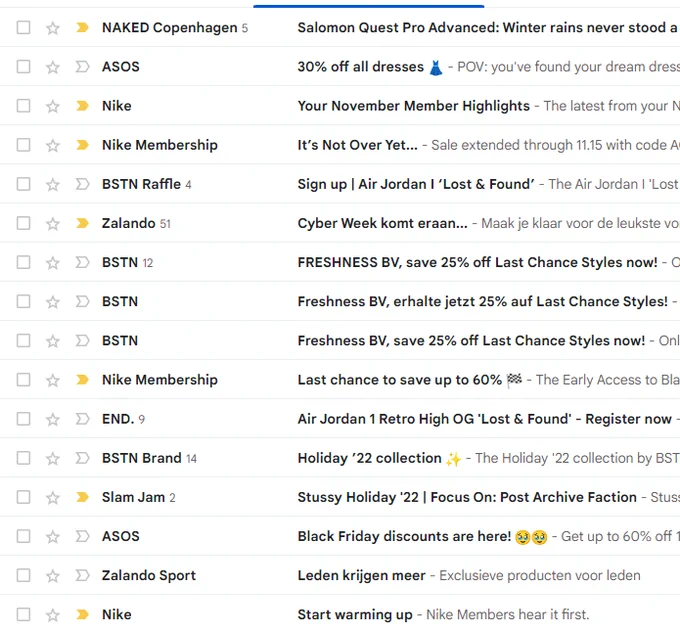
Task: Toggle importance marker on Start warming up email
Action: pos(82,615)
